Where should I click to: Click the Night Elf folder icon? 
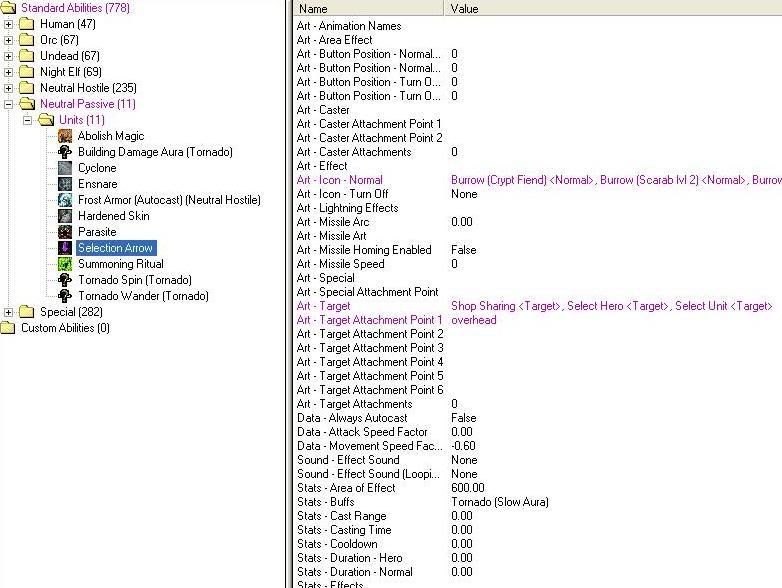click(x=26, y=72)
